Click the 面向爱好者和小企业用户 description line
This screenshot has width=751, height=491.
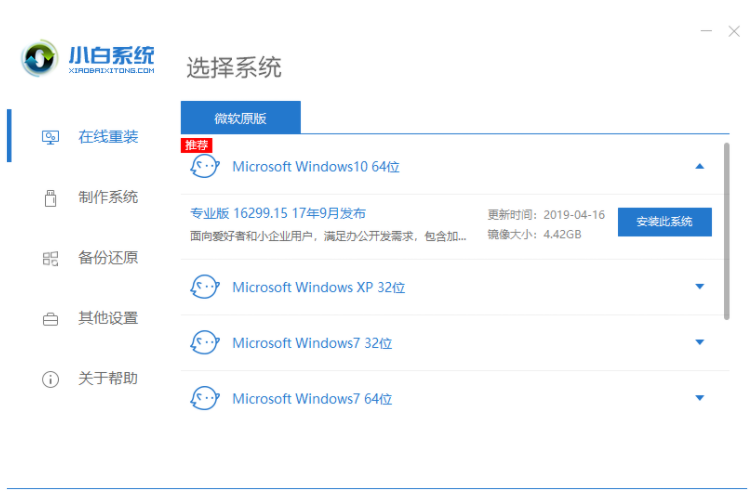tap(328, 236)
